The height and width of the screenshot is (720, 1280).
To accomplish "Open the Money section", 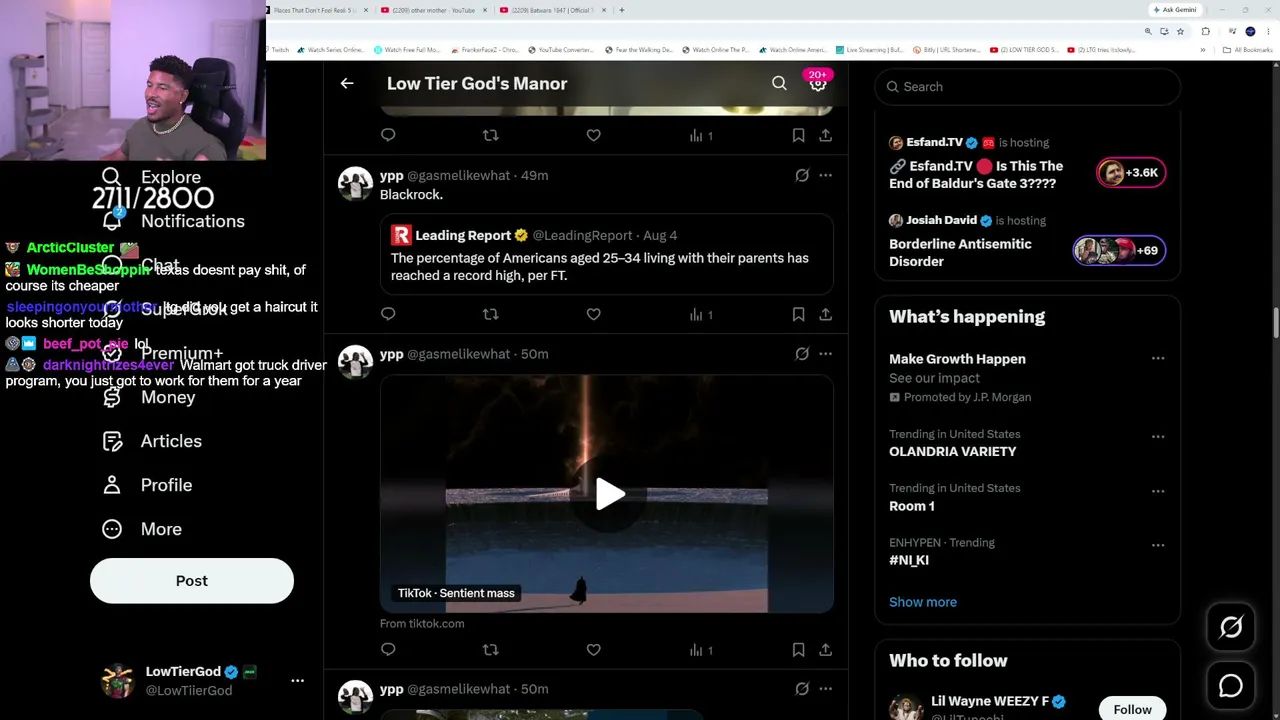I will 148,397.
